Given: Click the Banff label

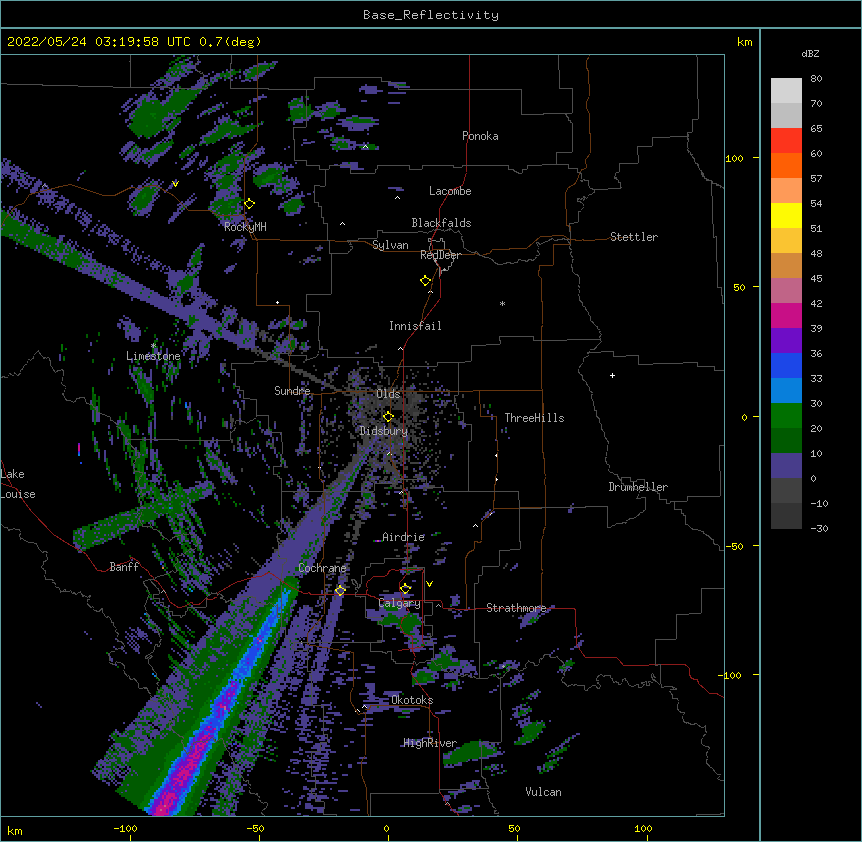Looking at the screenshot, I should [124, 567].
